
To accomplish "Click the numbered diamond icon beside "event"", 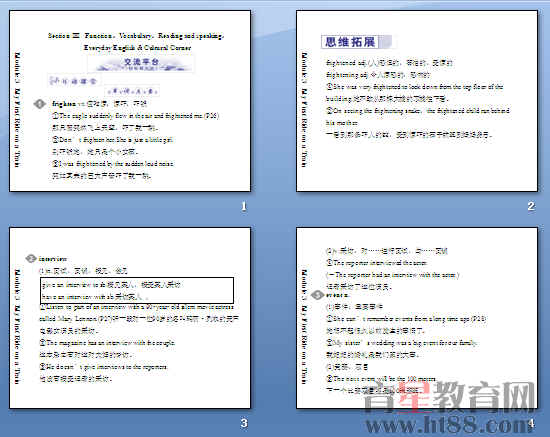I will [x=318, y=295].
